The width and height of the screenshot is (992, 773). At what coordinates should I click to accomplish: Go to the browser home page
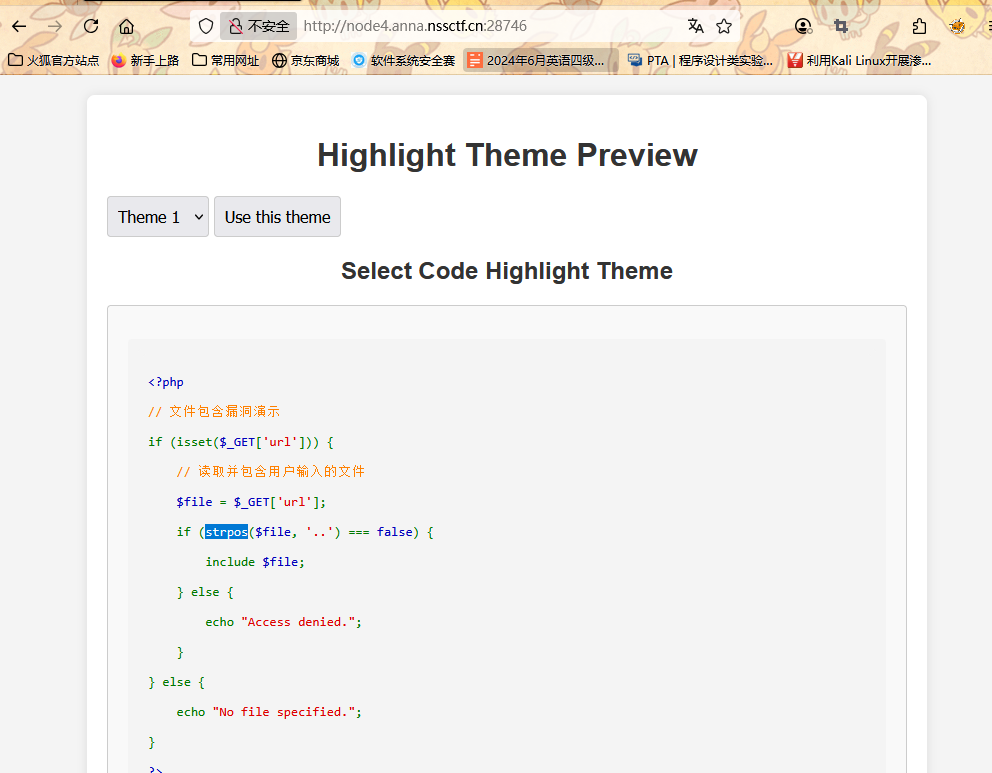tap(126, 26)
